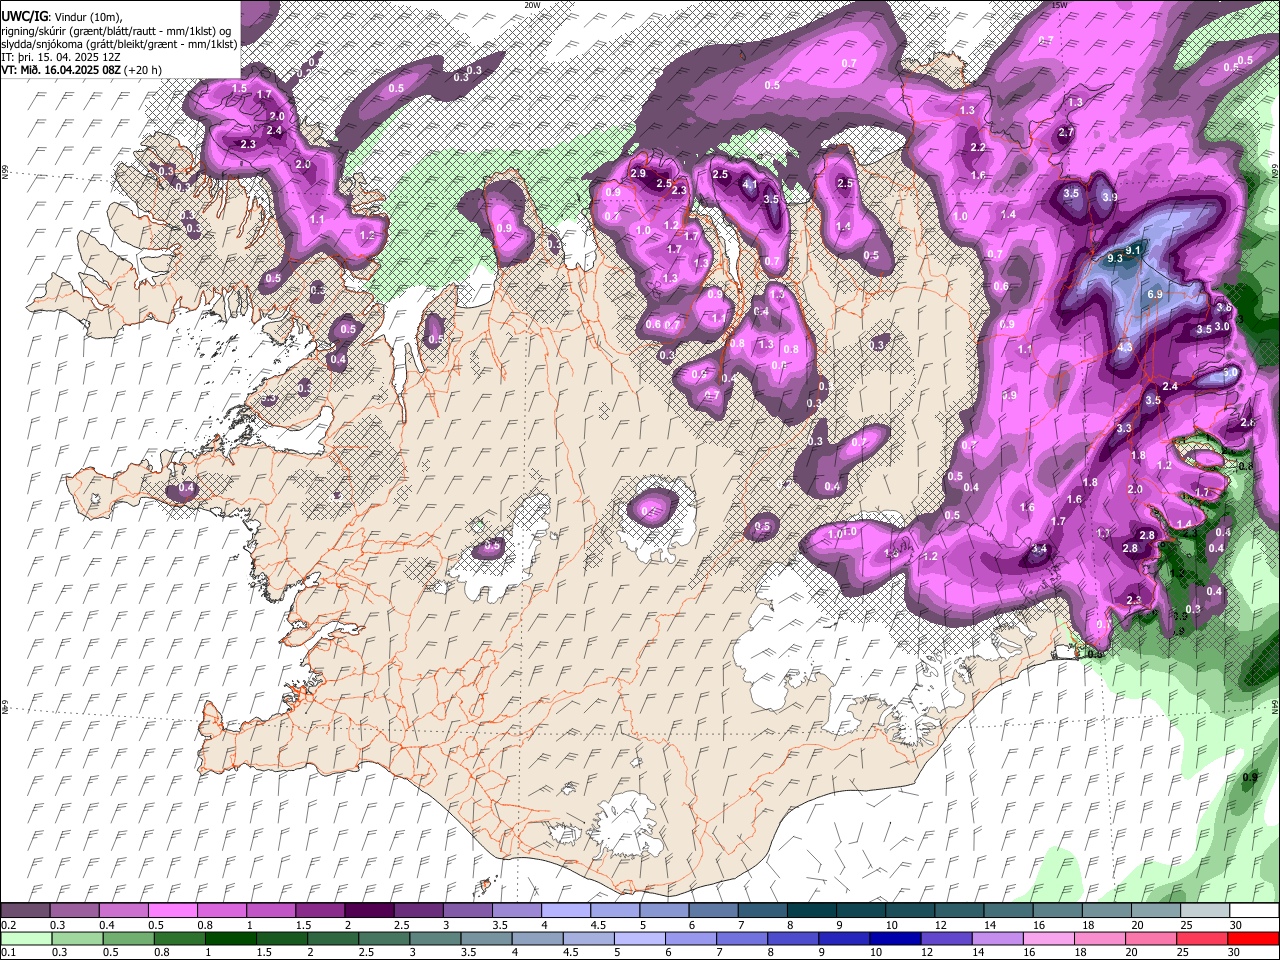Click the 3.4 precipitation value on the map
This screenshot has width=1280, height=960.
click(x=1039, y=549)
